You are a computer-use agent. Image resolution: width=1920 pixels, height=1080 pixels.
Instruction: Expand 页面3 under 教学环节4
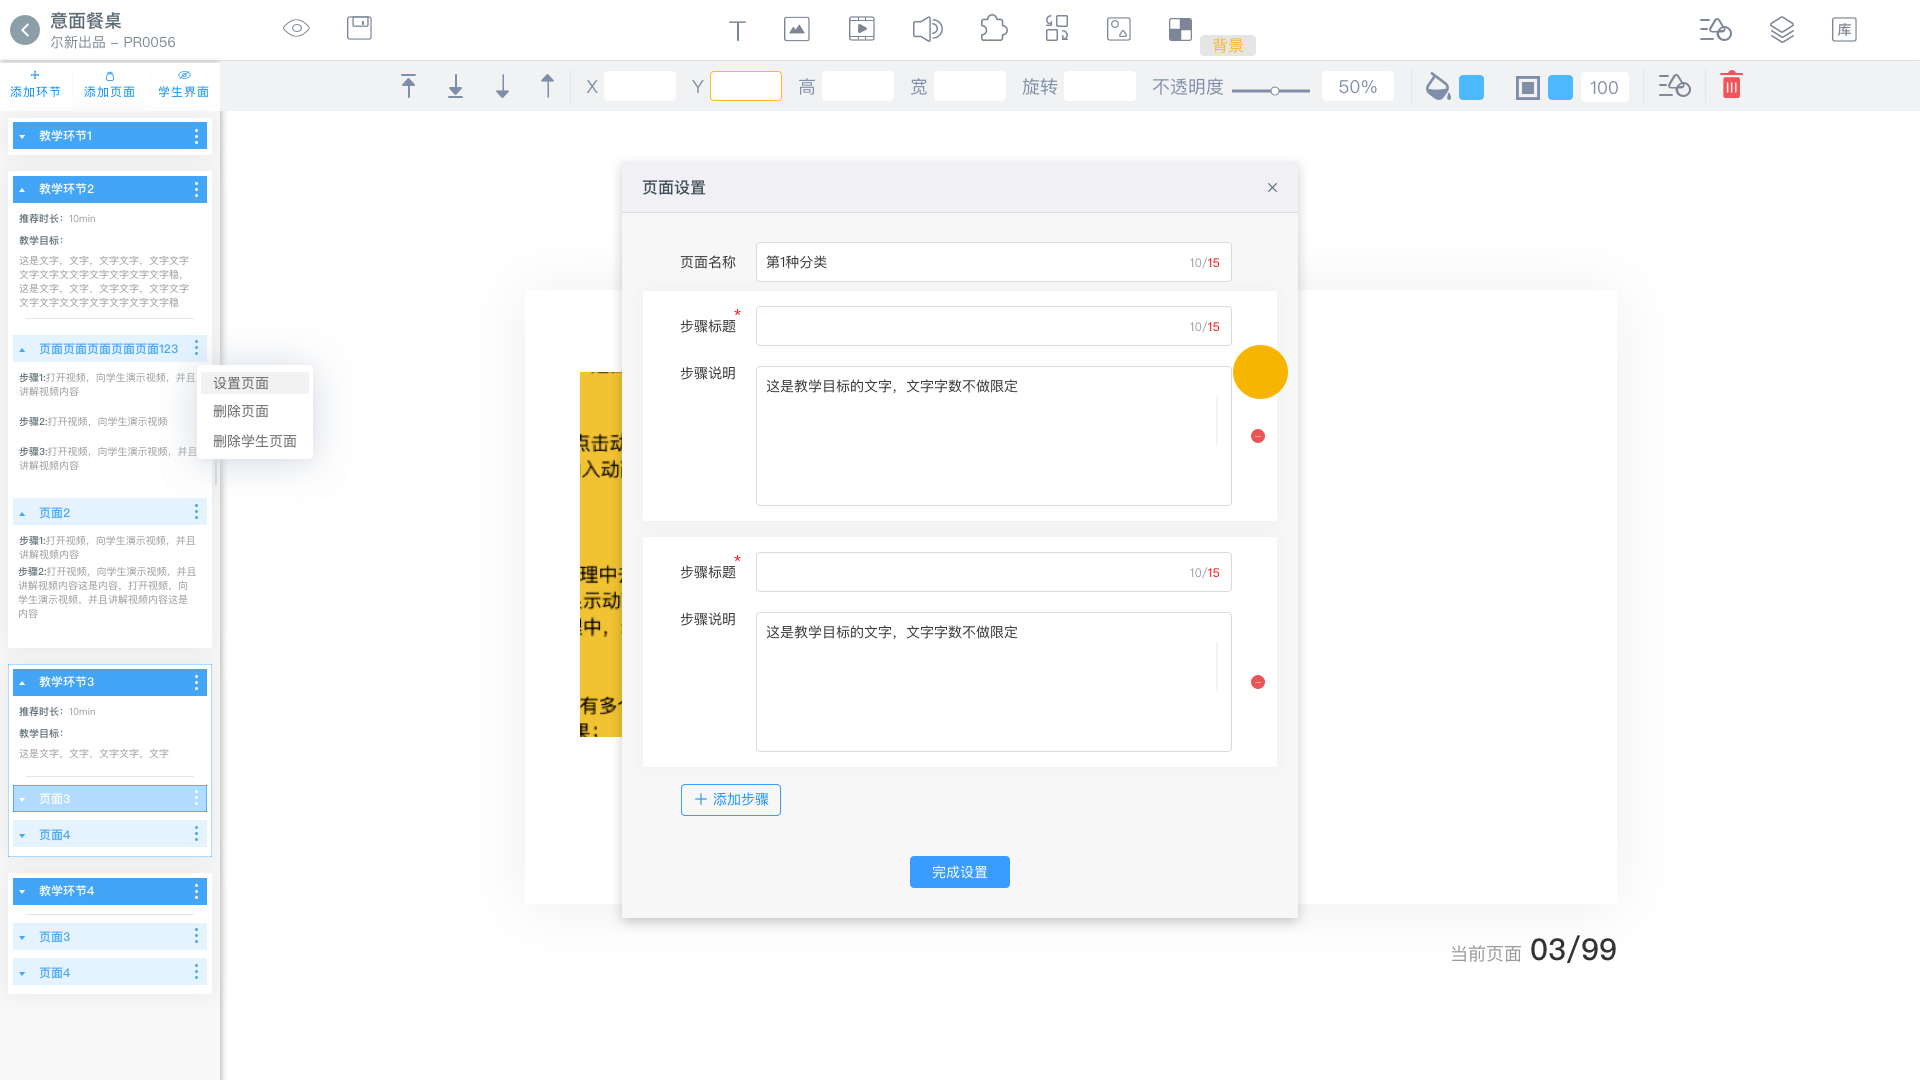click(22, 938)
